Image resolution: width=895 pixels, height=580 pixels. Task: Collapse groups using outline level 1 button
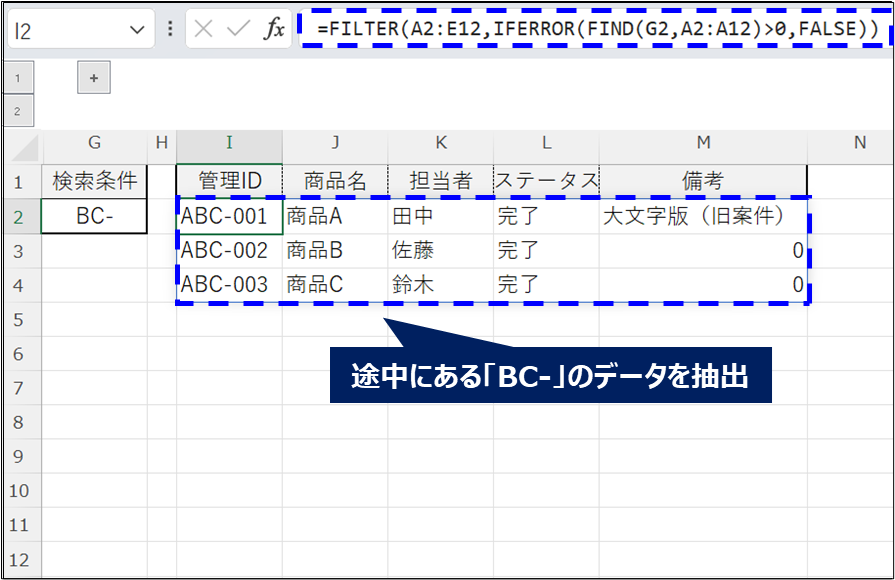[18, 77]
